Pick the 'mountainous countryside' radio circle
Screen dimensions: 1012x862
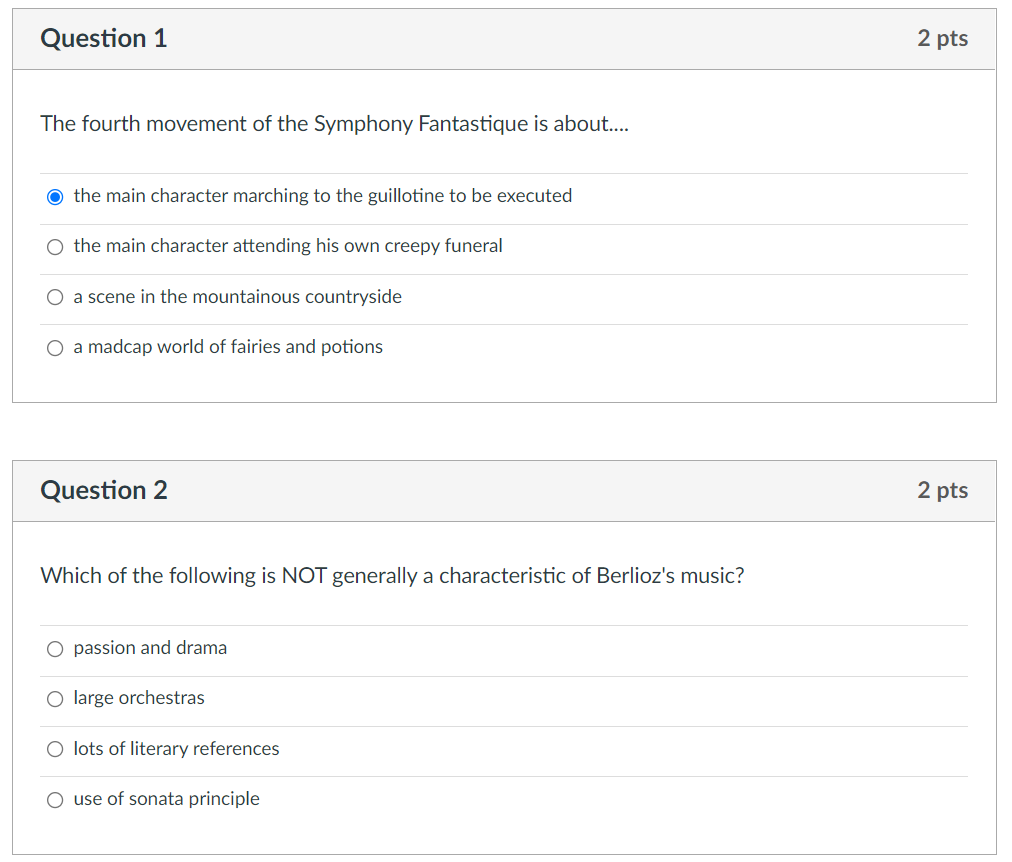tap(55, 297)
